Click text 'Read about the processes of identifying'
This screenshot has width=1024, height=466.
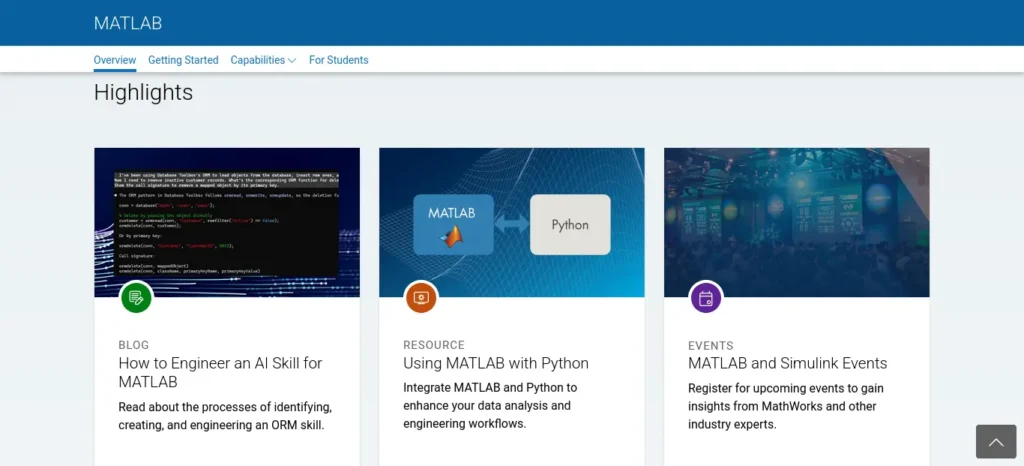click(x=225, y=407)
